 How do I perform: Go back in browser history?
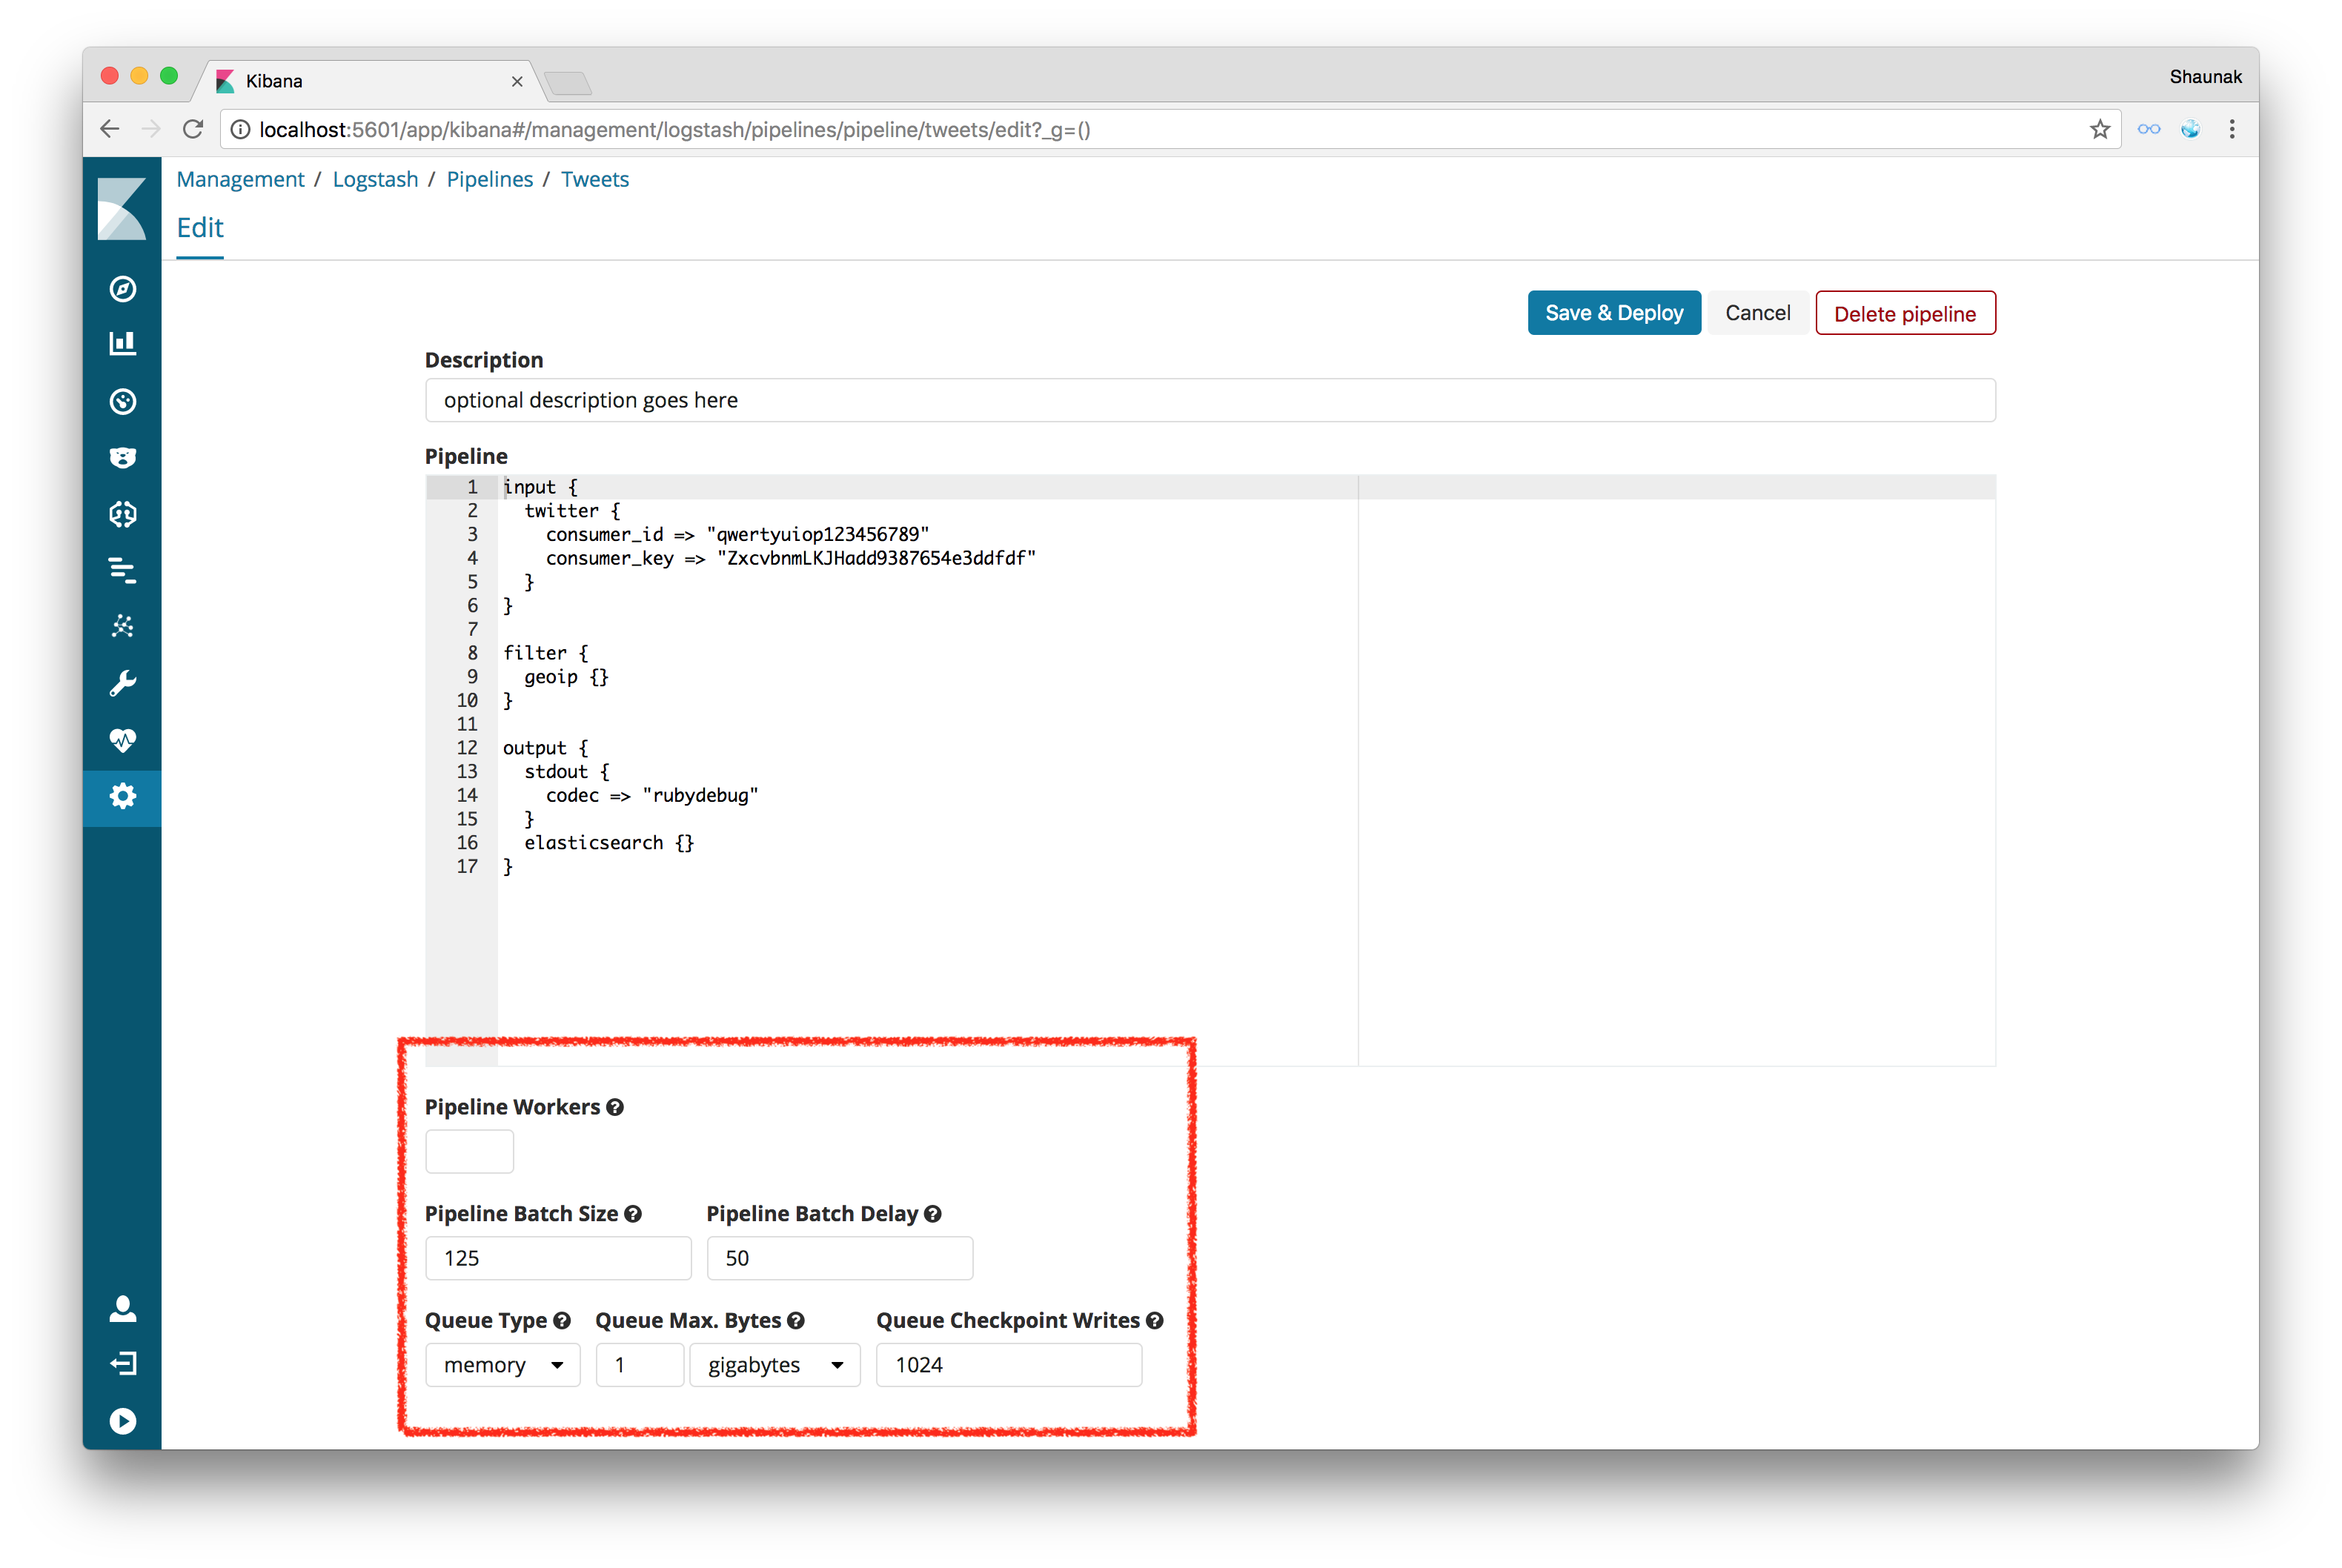[110, 129]
